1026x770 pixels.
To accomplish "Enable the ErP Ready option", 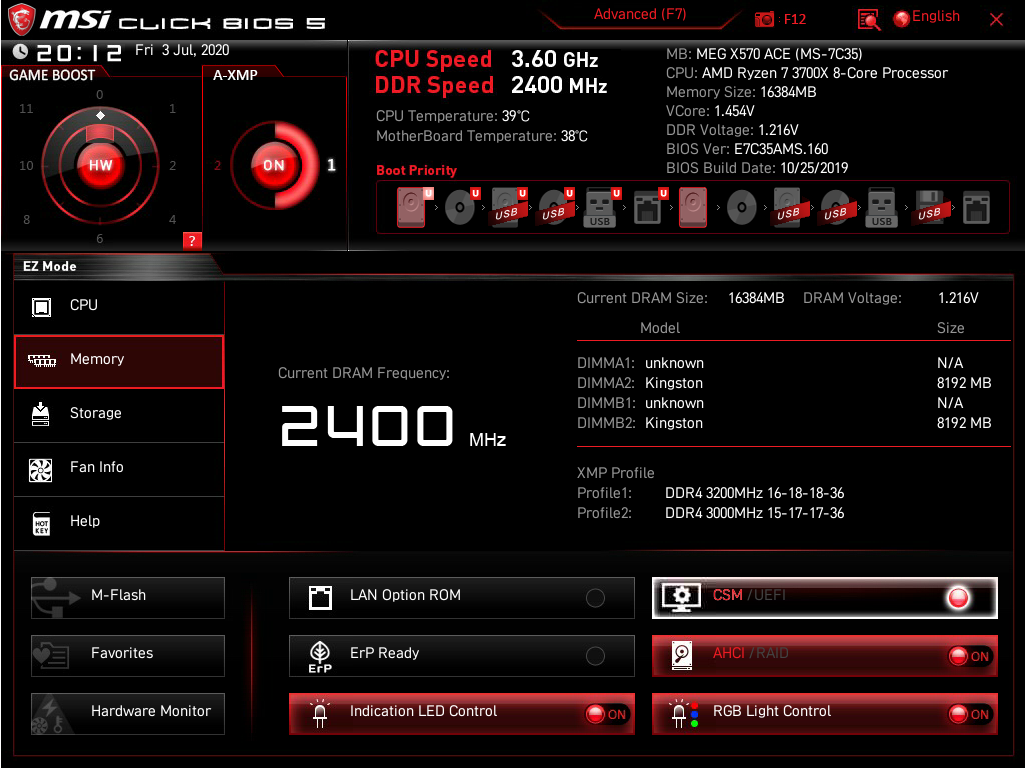I will tap(461, 656).
